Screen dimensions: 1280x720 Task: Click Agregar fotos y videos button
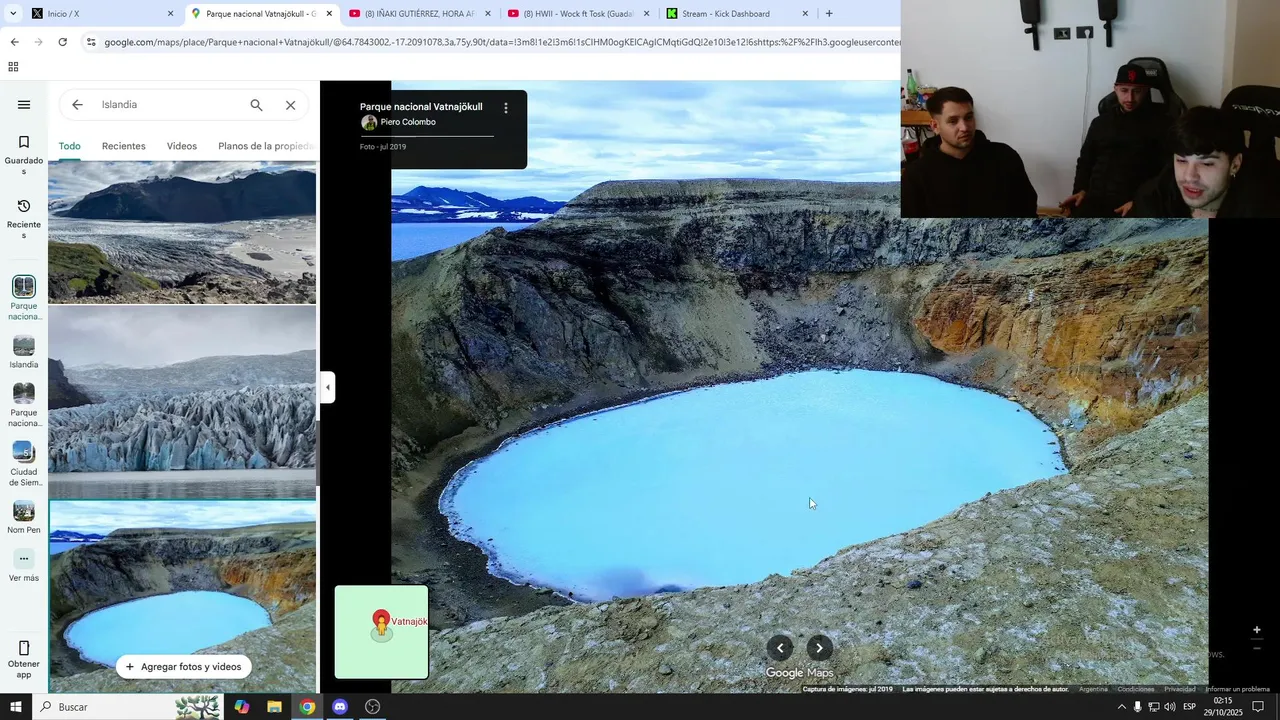click(x=183, y=667)
